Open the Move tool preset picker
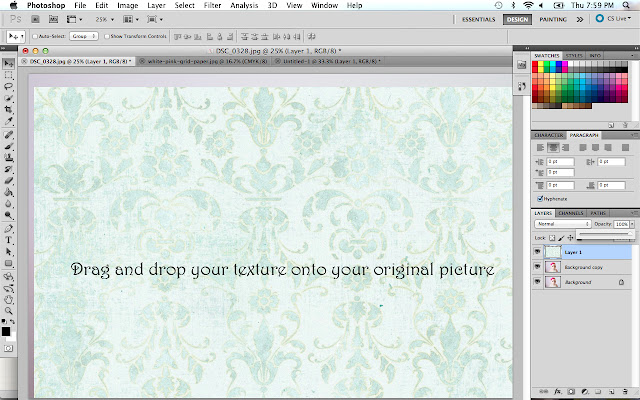This screenshot has height=400, width=640. coord(16,36)
